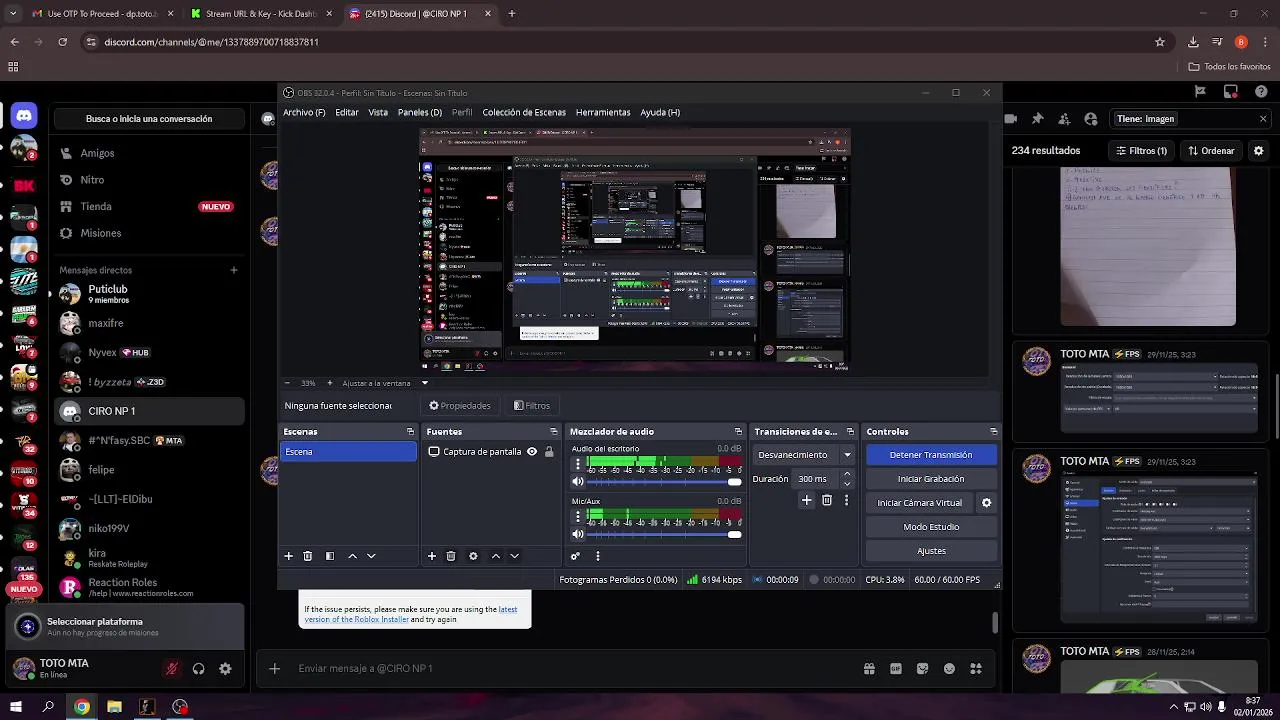The height and width of the screenshot is (720, 1280).
Task: Mute Audio del escritorio
Action: (x=577, y=482)
